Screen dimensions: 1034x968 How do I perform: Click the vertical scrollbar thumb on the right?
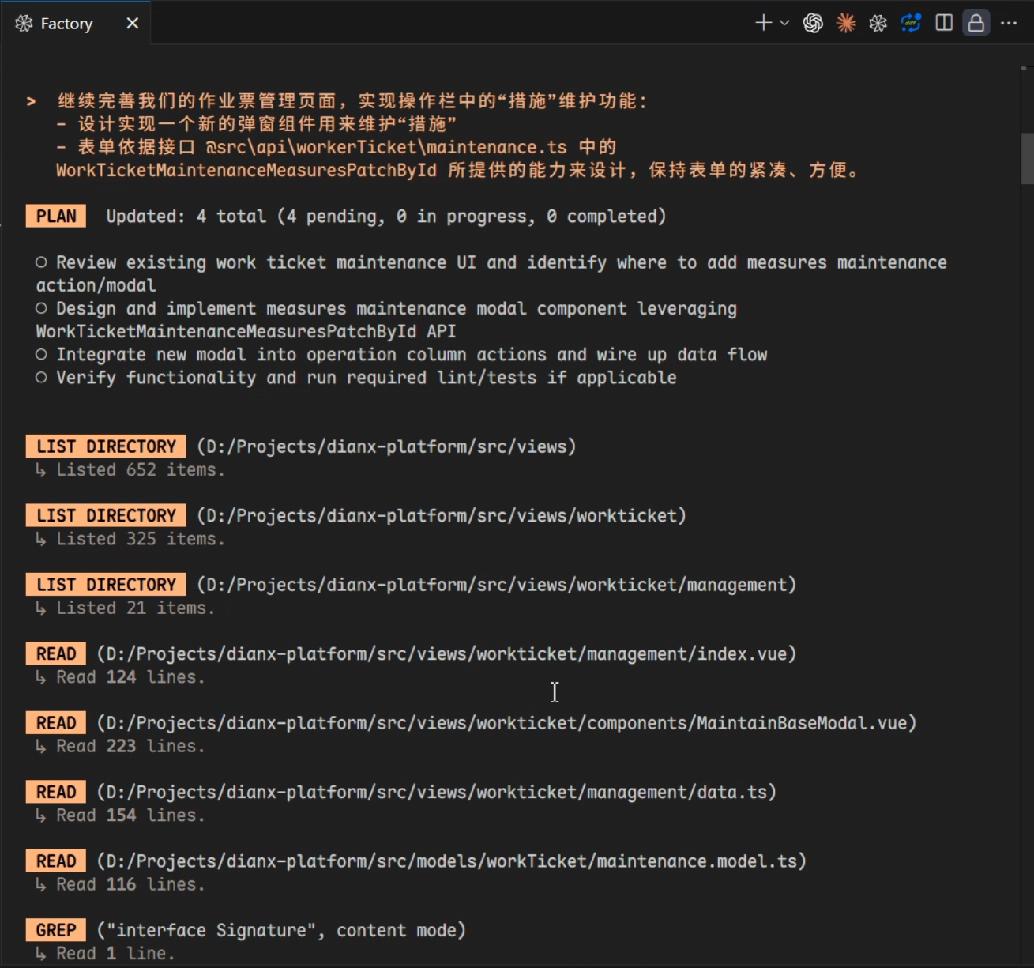click(1026, 158)
